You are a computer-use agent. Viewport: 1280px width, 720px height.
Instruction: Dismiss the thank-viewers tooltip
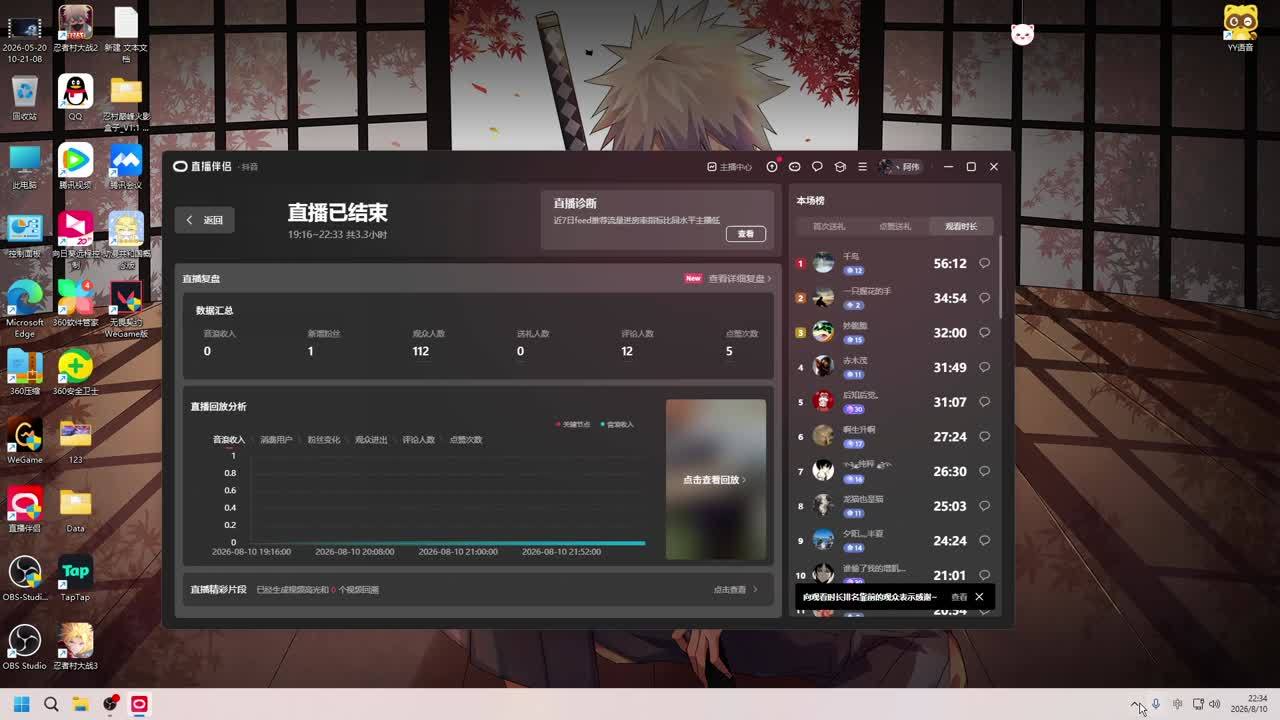point(979,597)
